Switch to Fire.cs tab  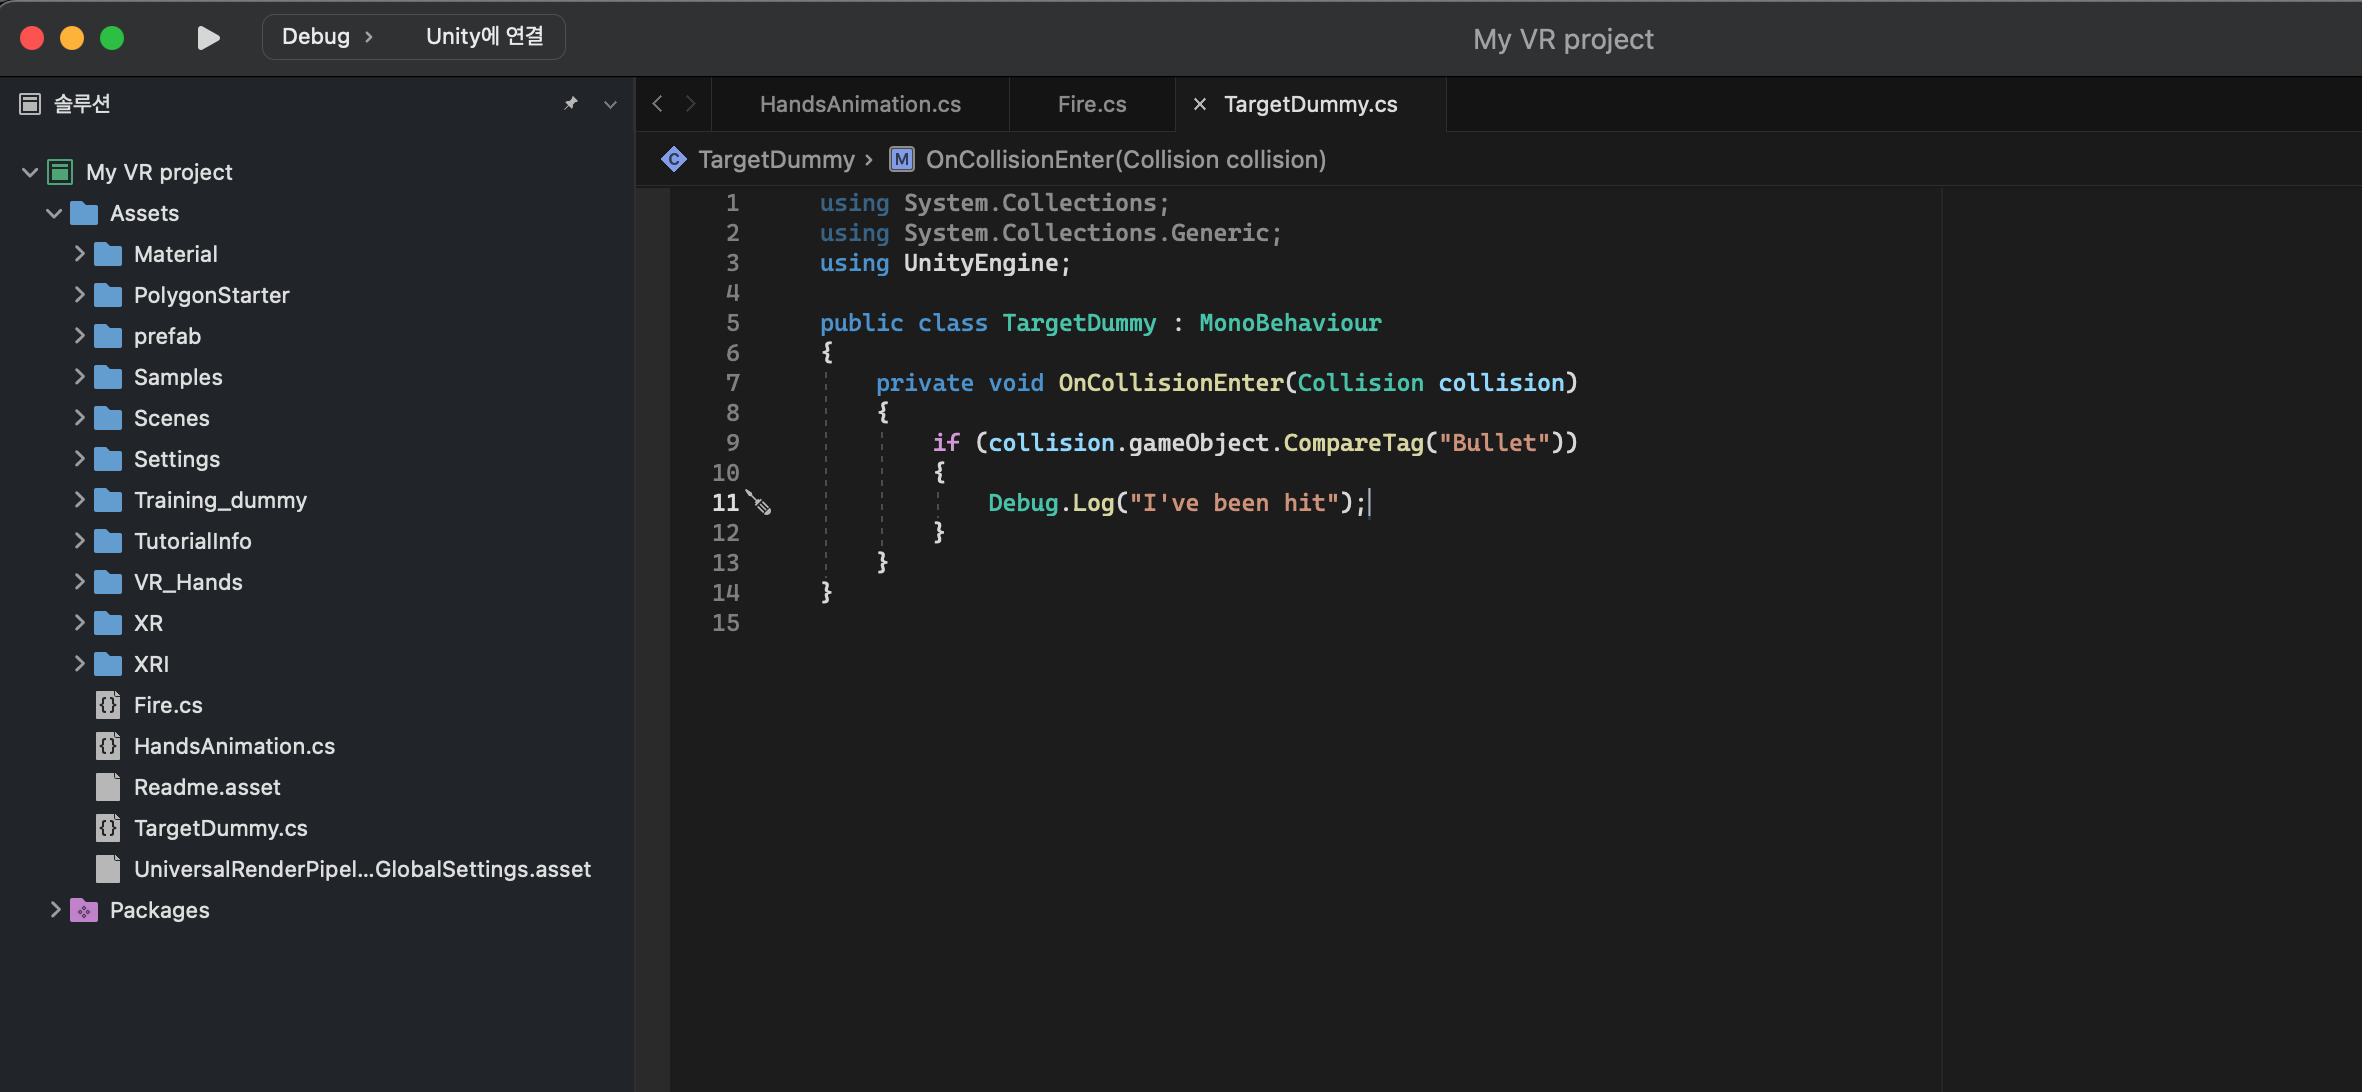(x=1092, y=104)
